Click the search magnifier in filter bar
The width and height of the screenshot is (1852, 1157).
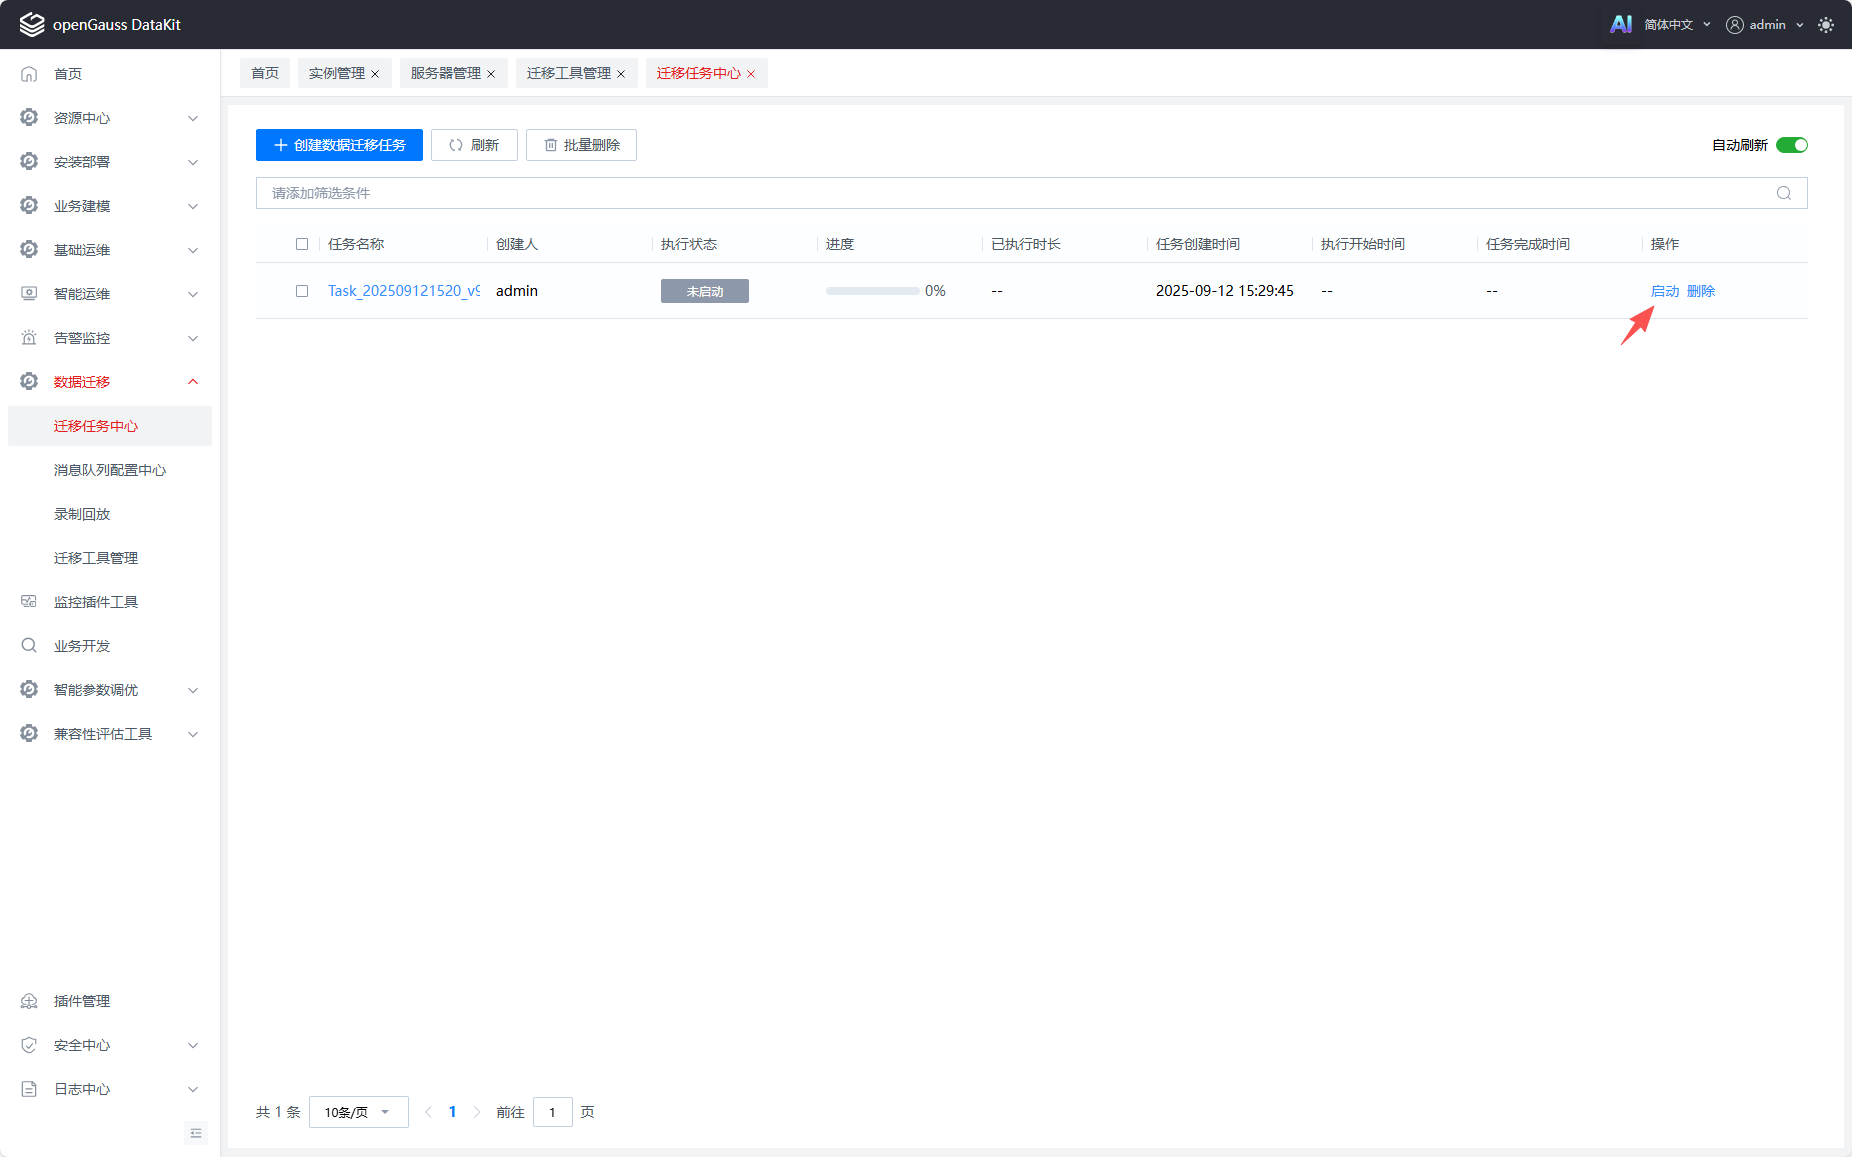1783,193
